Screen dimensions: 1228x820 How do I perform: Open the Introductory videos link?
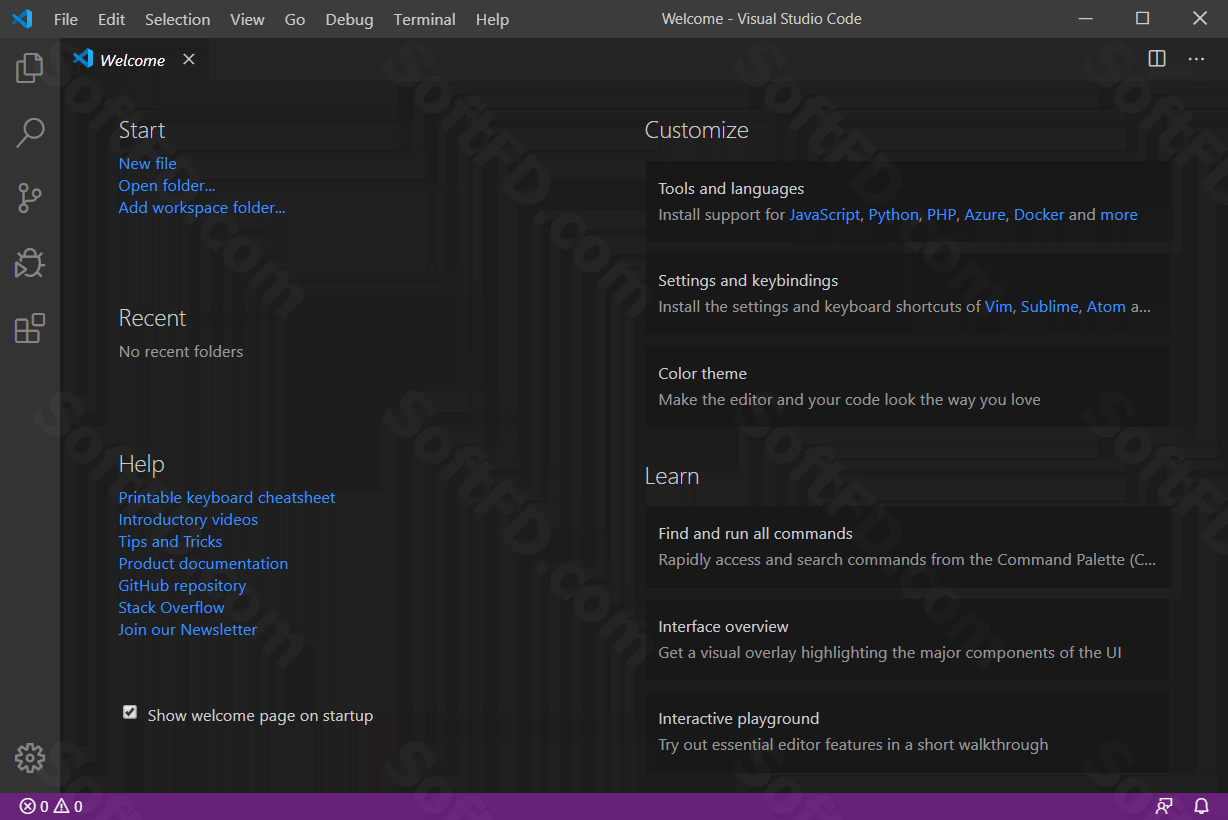188,520
